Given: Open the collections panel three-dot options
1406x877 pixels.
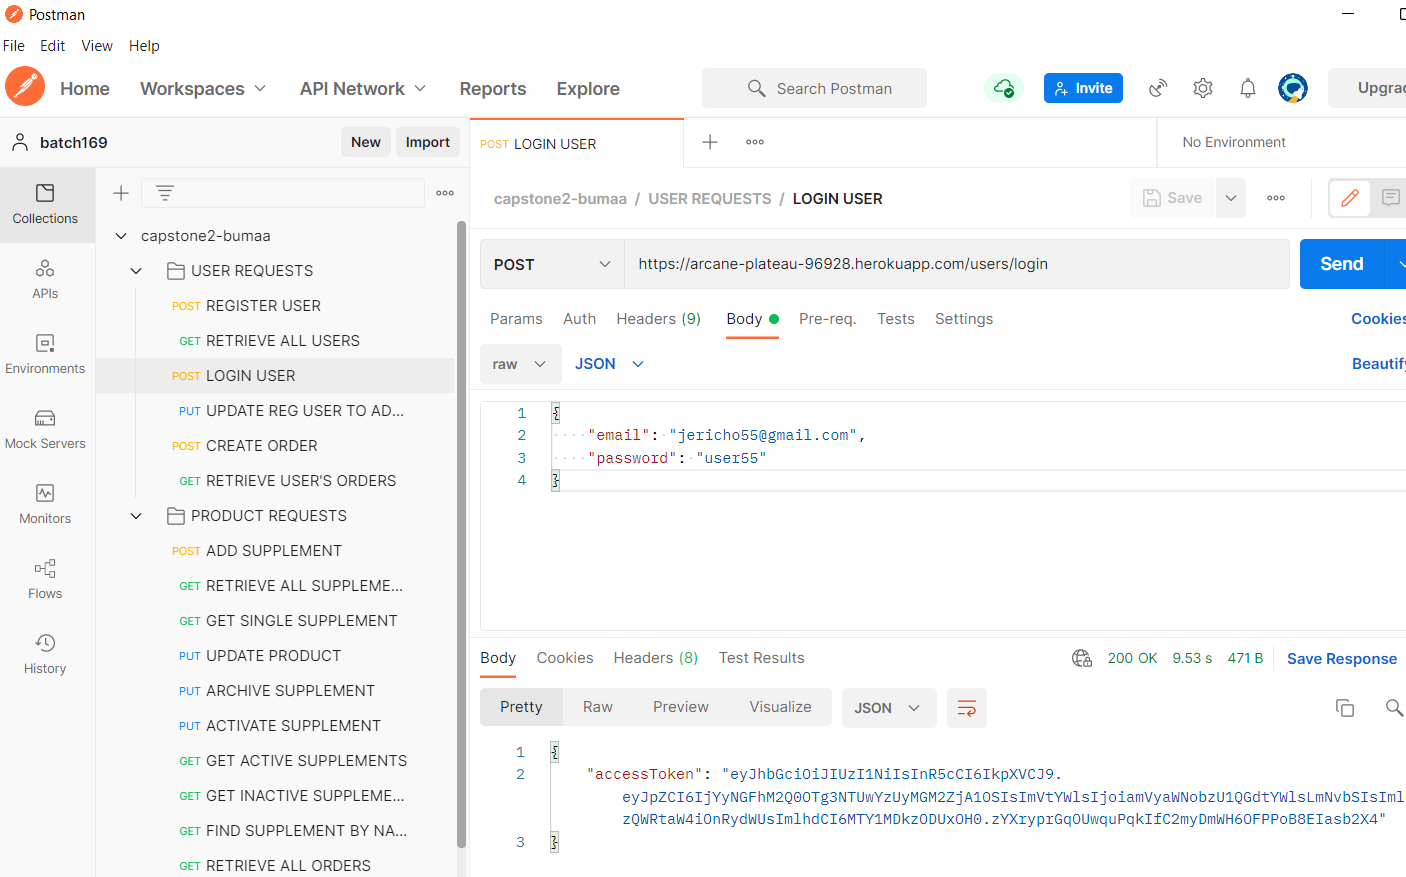Looking at the screenshot, I should 445,193.
